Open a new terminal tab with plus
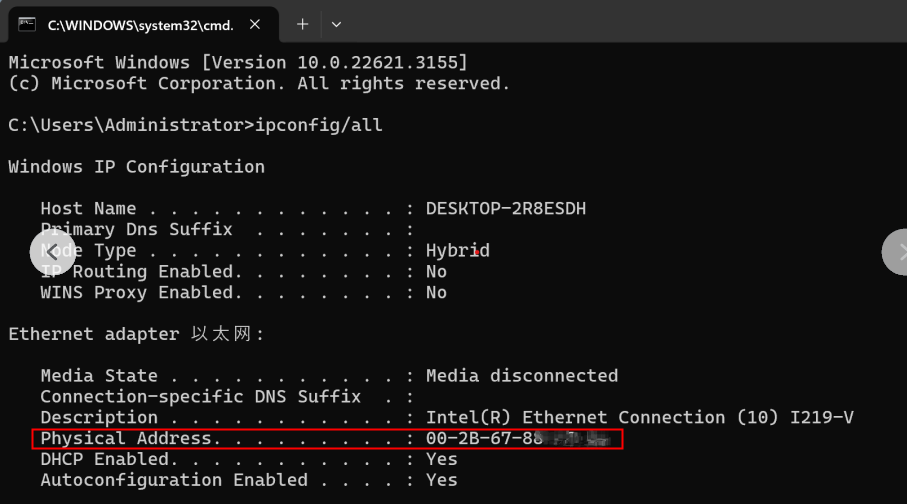The image size is (907, 504). coord(302,24)
